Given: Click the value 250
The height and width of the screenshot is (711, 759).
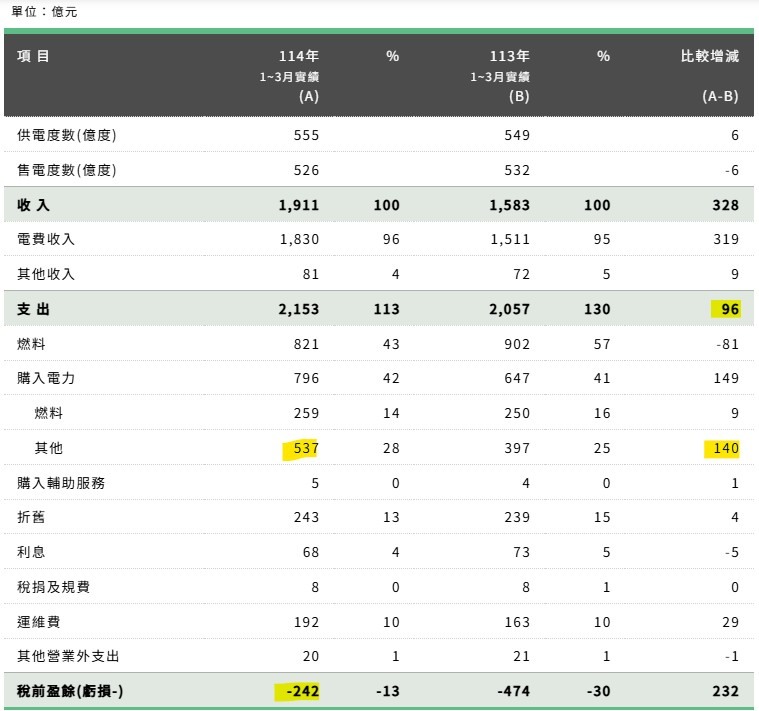Looking at the screenshot, I should (x=517, y=413).
